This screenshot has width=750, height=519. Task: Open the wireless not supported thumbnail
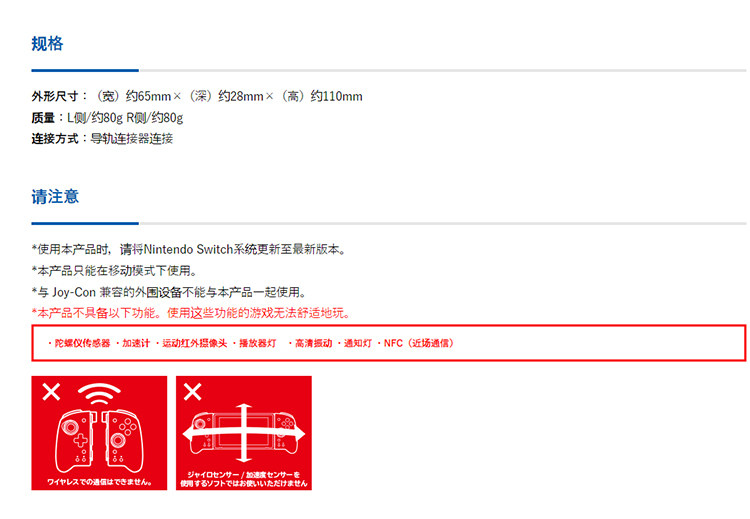(99, 433)
